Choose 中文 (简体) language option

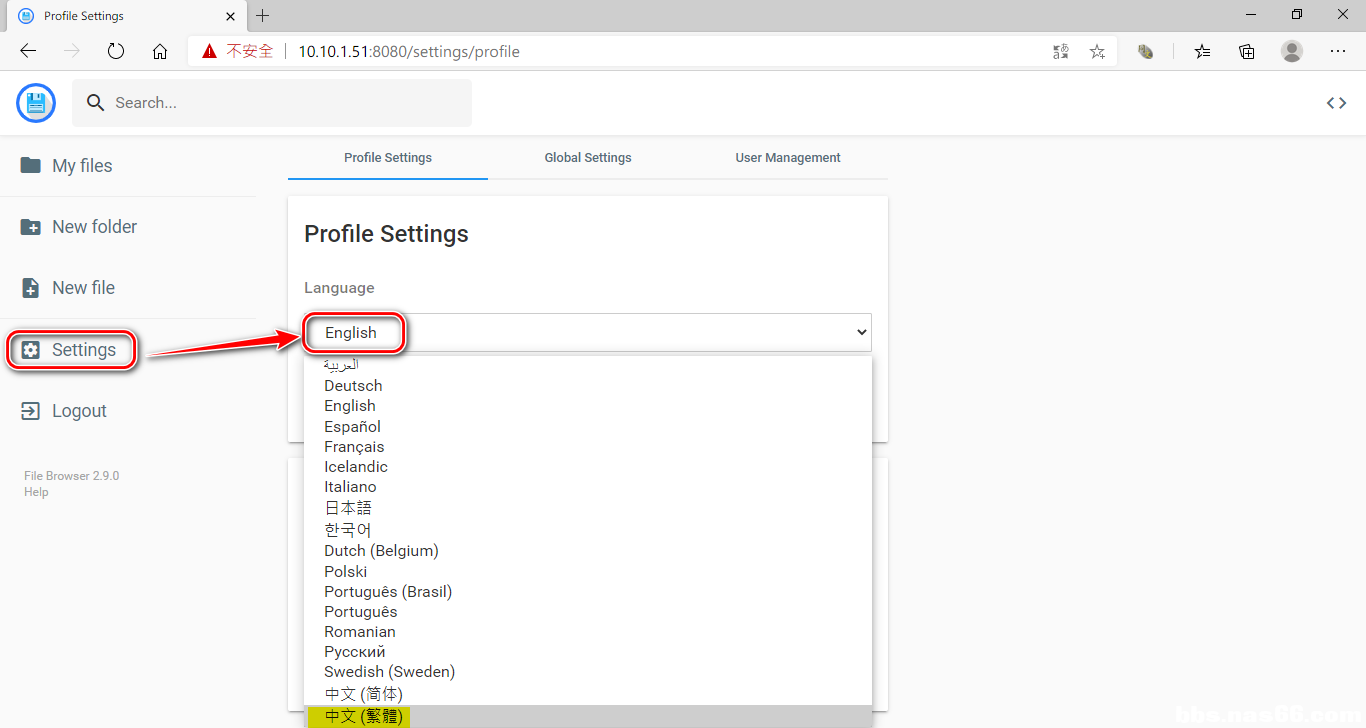click(364, 693)
